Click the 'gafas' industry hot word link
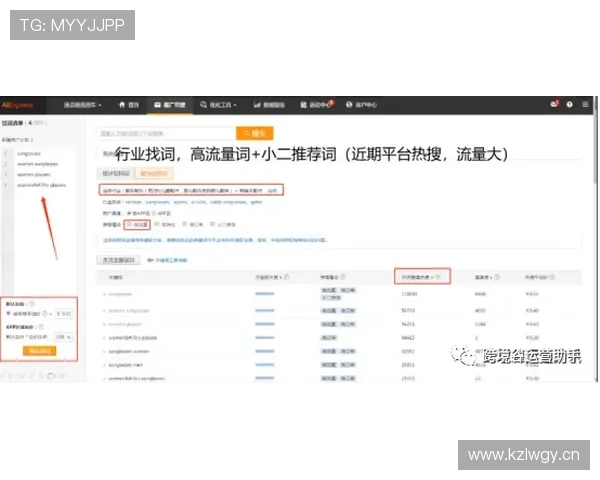The height and width of the screenshot is (480, 600). [x=256, y=202]
